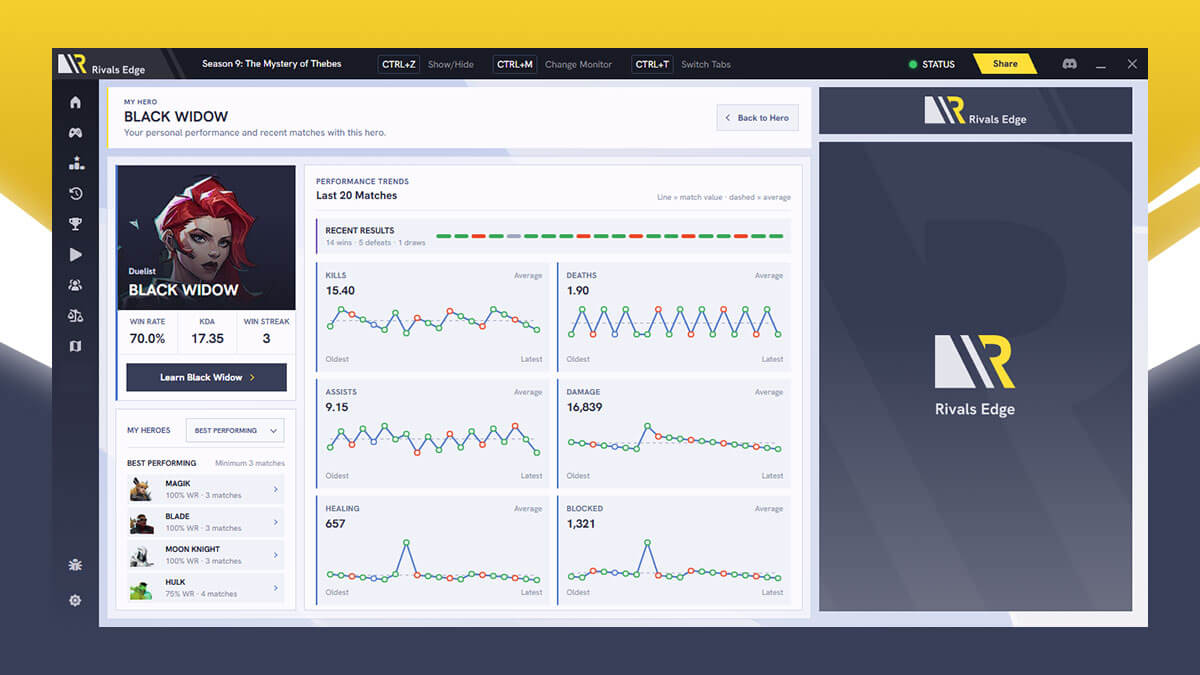Click "14 wins · 5 defeats · 1 draws" text

375,243
